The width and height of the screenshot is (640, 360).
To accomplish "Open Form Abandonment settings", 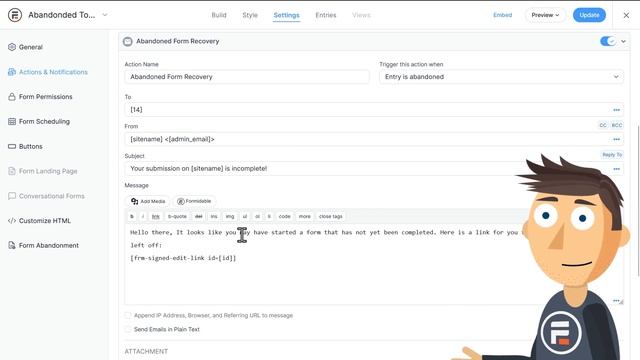I will [x=49, y=245].
